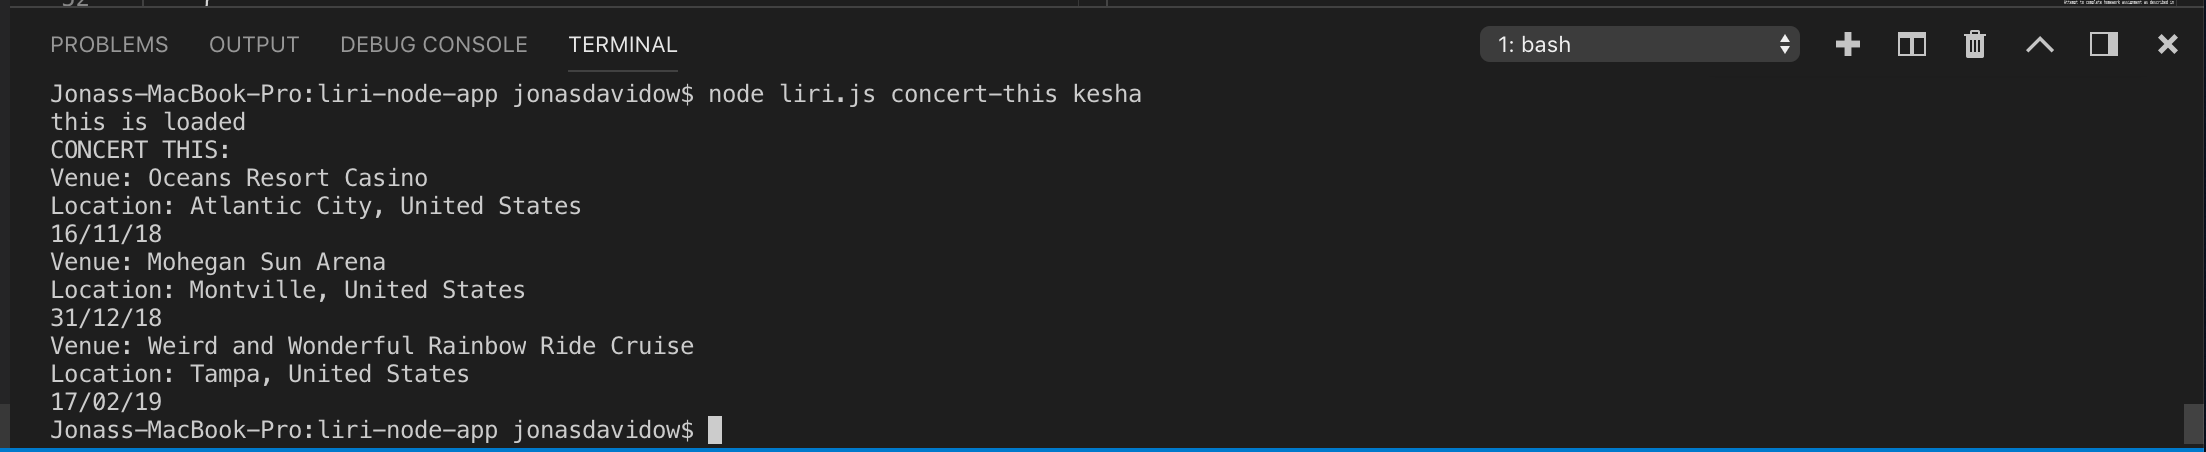Close the terminal panel
2206x452 pixels.
tap(2167, 44)
